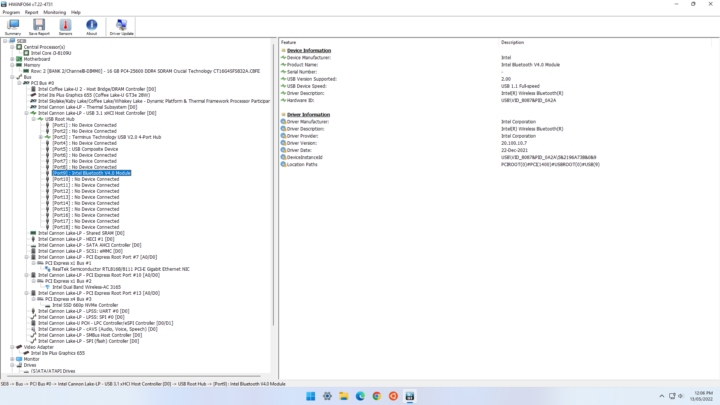The height and width of the screenshot is (405, 720).
Task: Click the Driver Information section heading
Action: coord(308,114)
